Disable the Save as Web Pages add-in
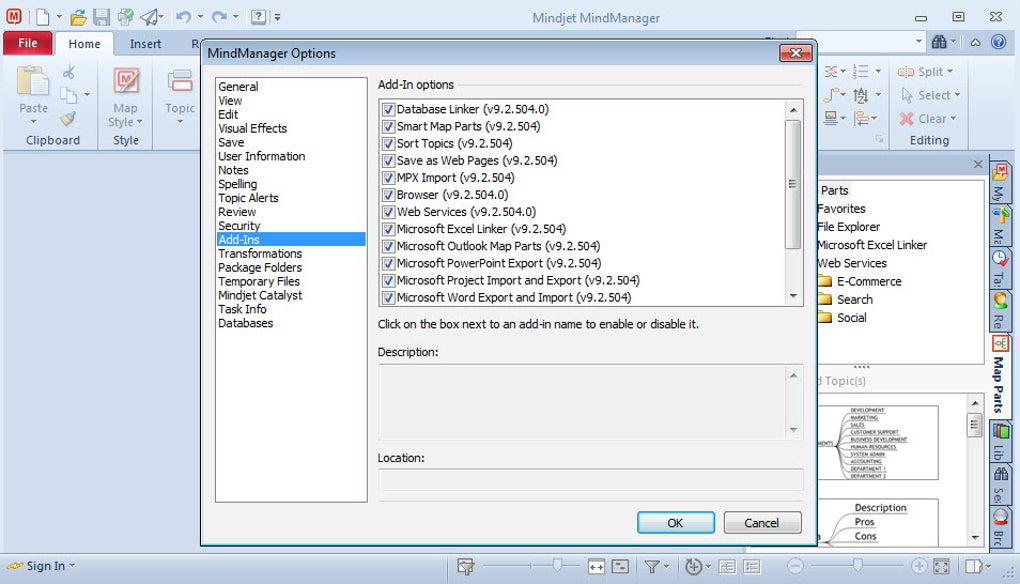This screenshot has height=584, width=1020. [388, 161]
